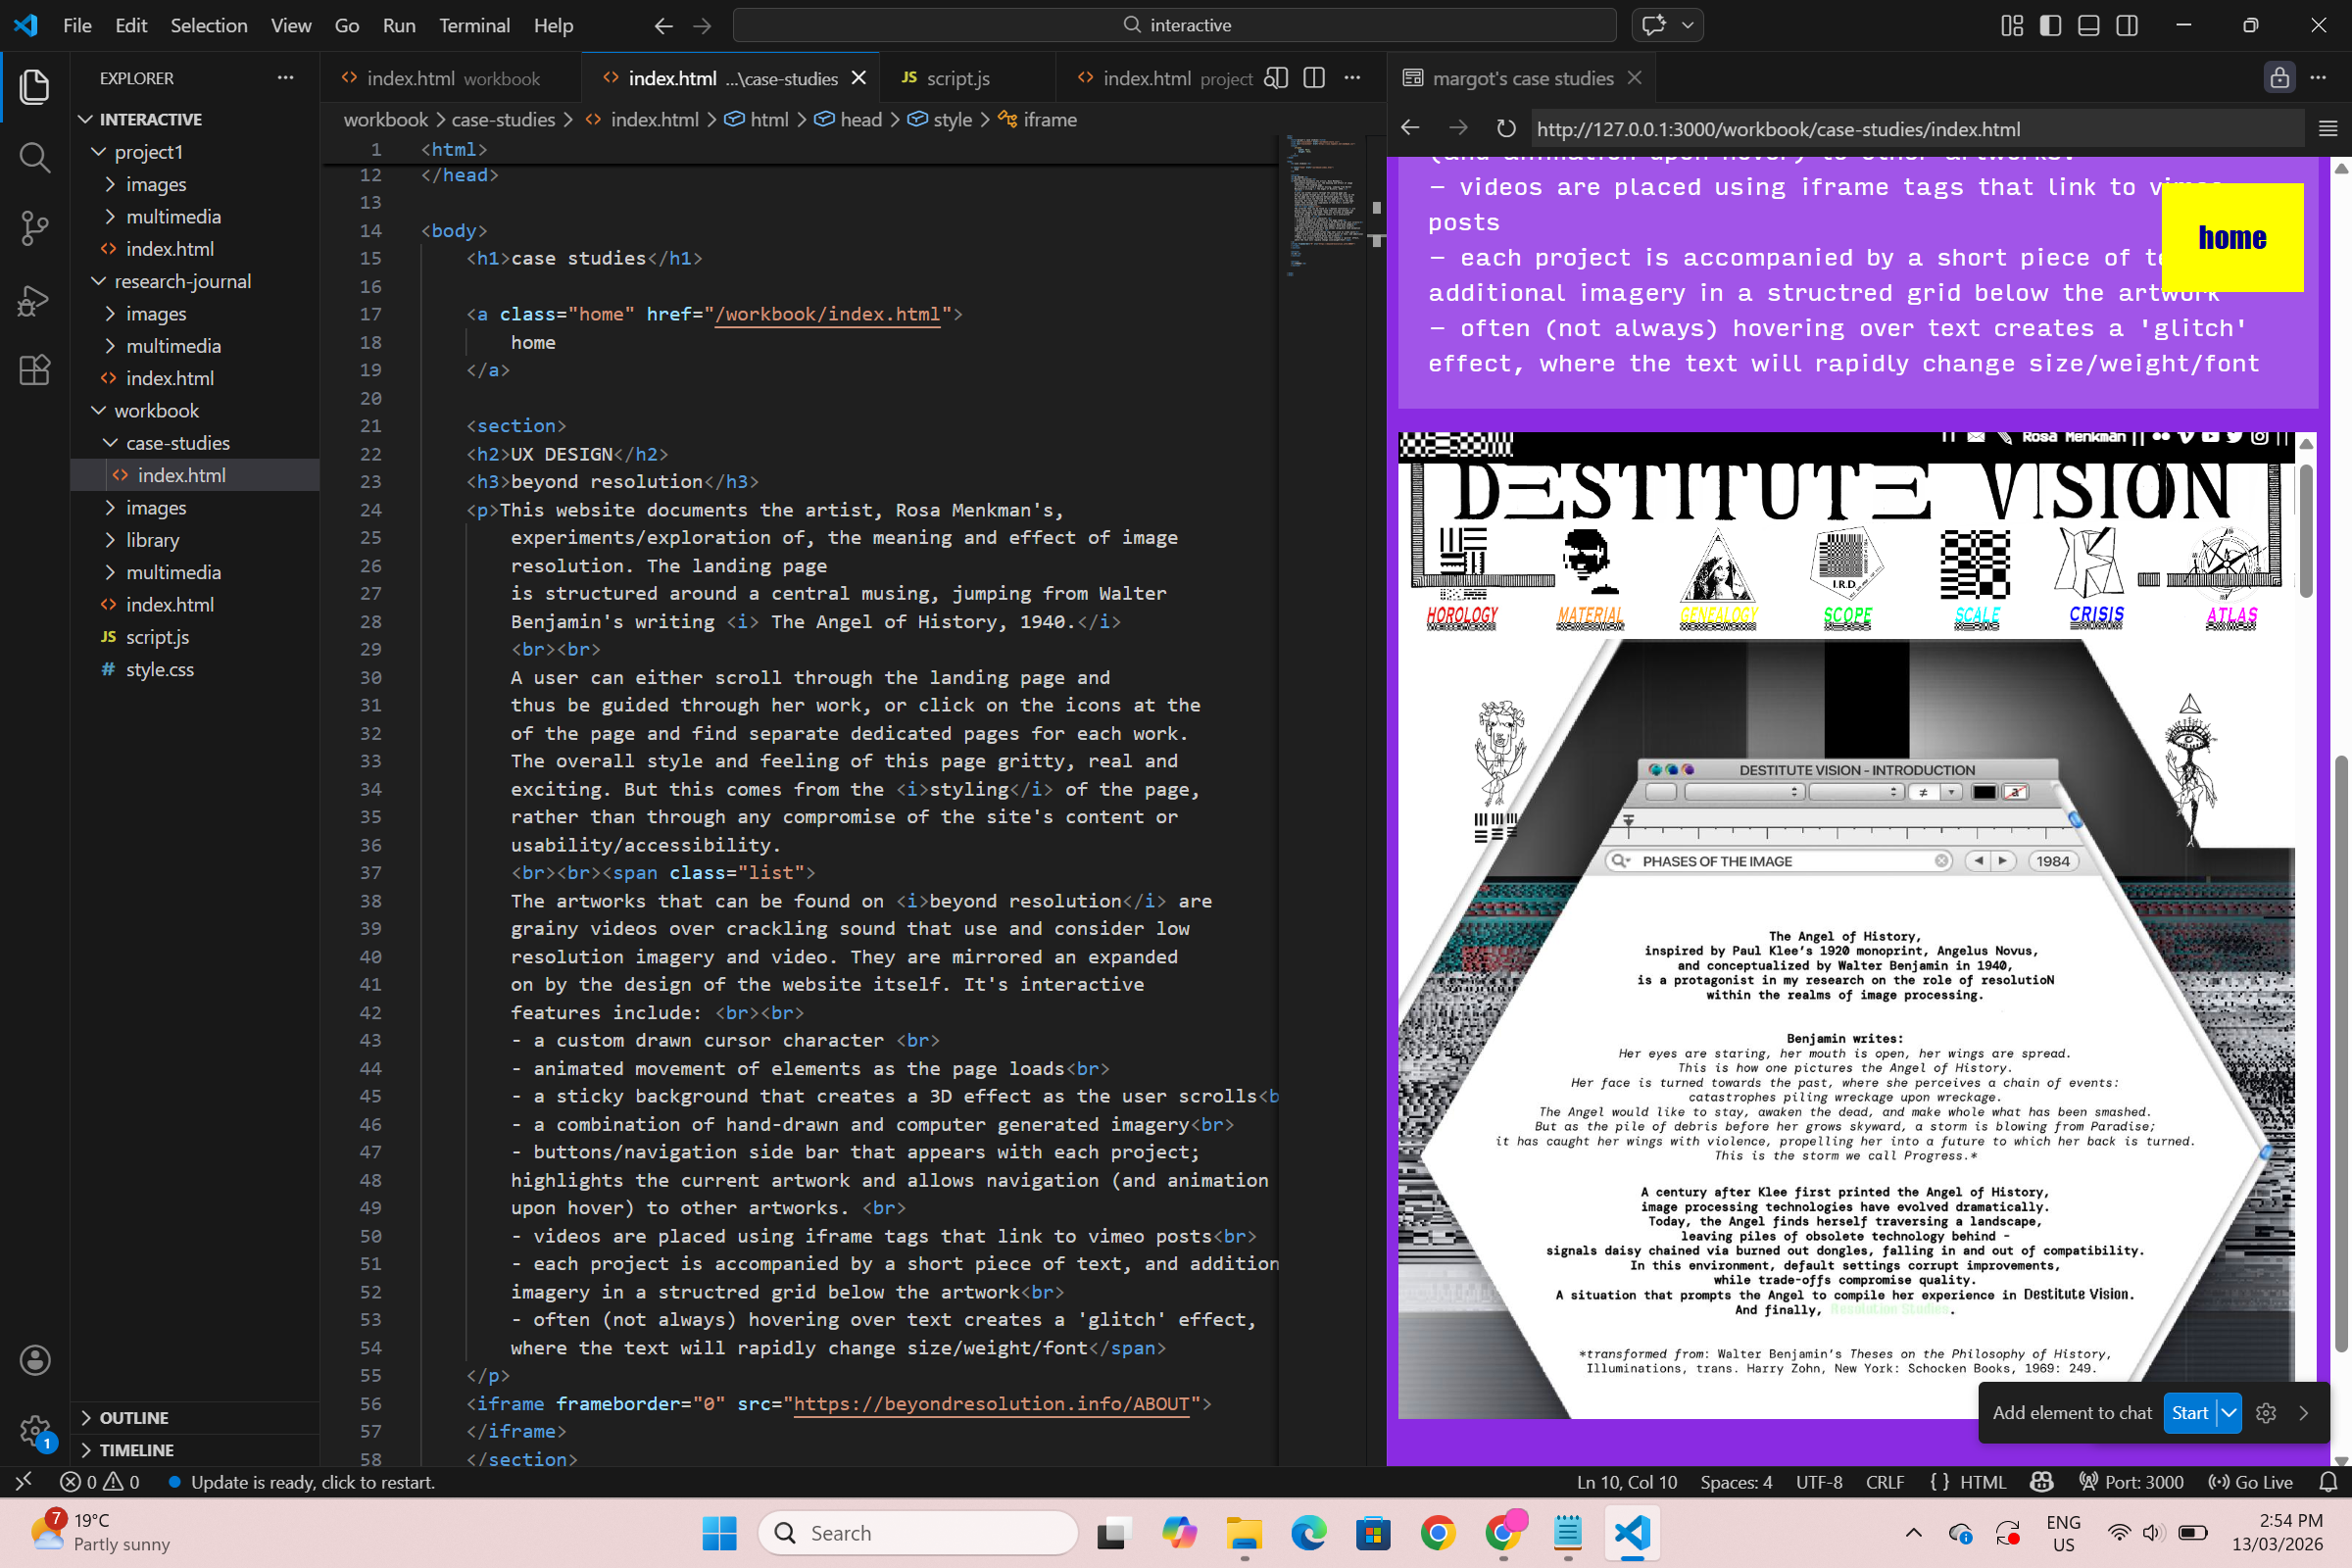Open dropdown arrow next to Start button

2229,1413
